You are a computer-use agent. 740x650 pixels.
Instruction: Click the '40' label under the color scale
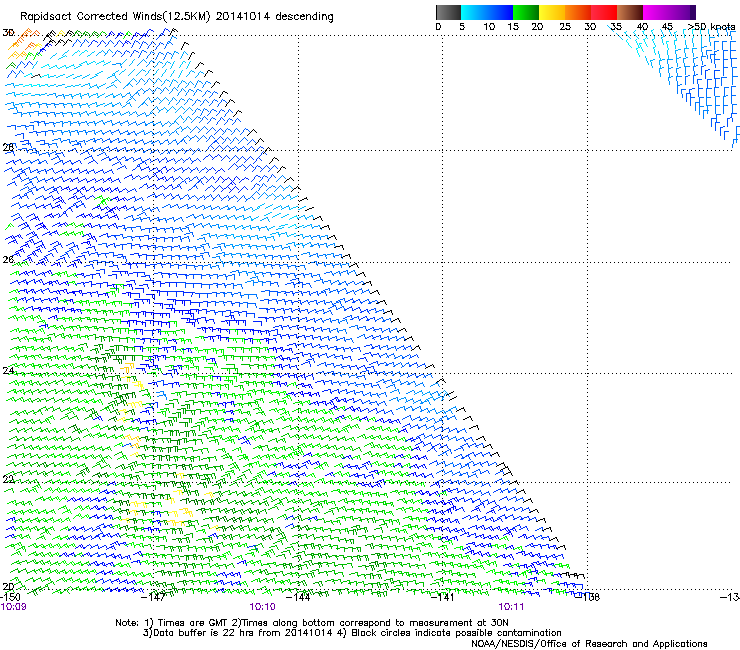[642, 27]
